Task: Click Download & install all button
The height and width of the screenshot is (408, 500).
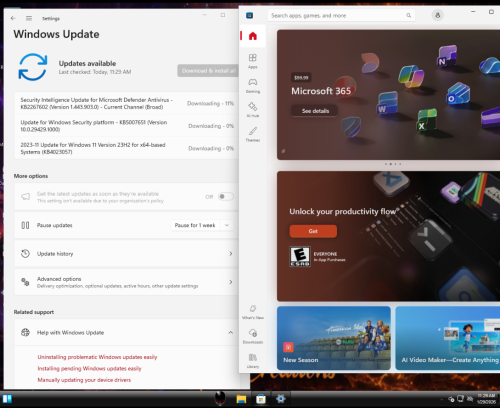Action: coord(208,71)
